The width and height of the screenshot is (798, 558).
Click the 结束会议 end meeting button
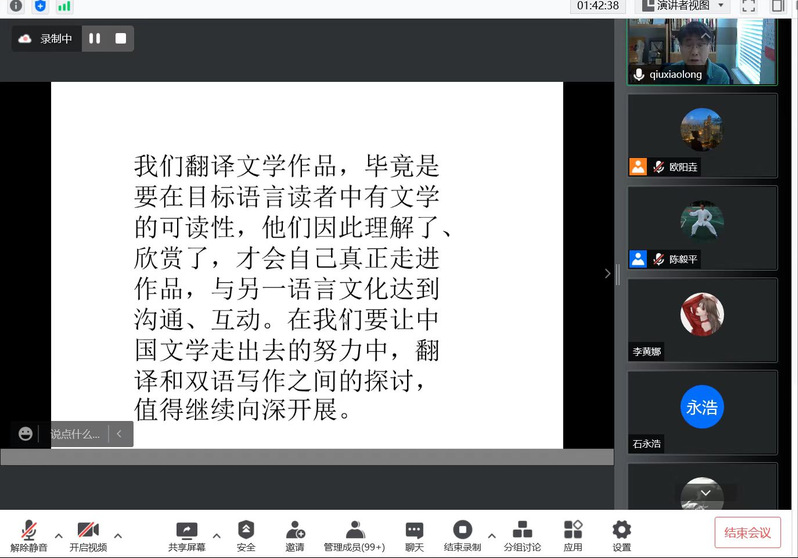[x=748, y=533]
